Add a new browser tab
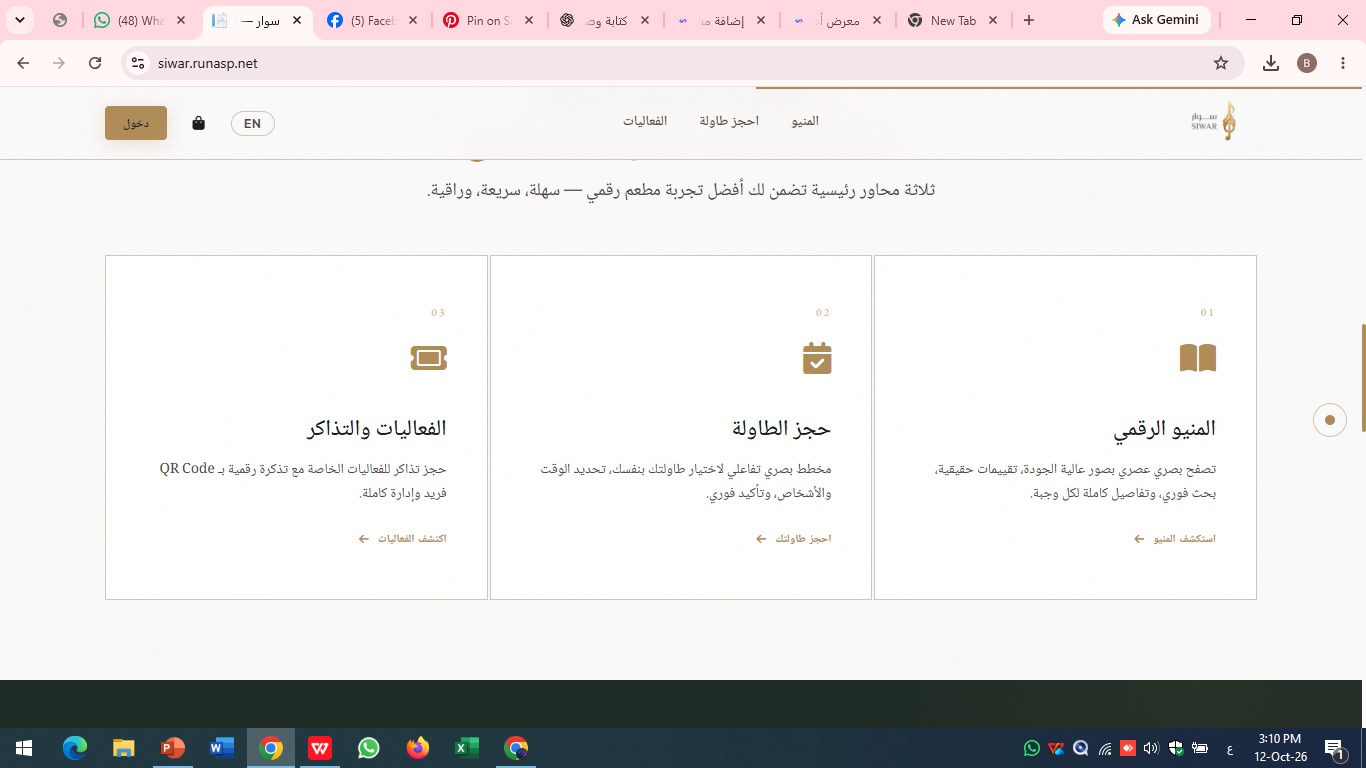1366x768 pixels. [x=1029, y=20]
